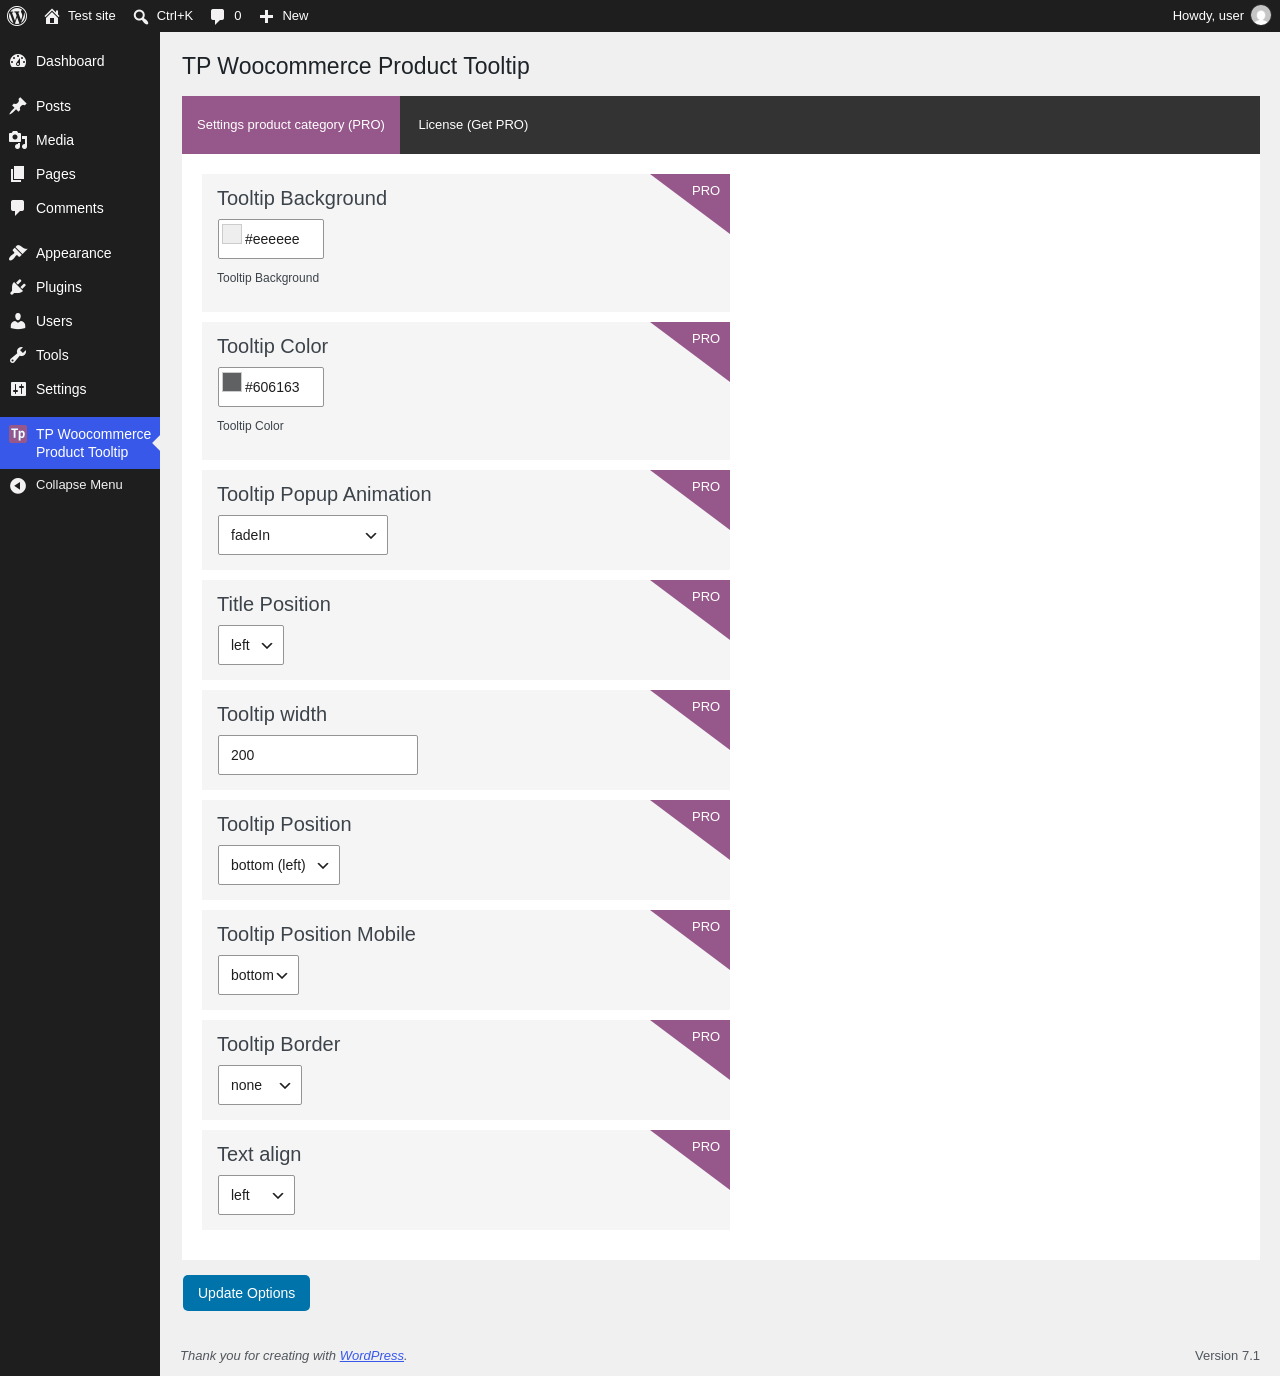
Task: Open the Pages menu
Action: (x=80, y=174)
